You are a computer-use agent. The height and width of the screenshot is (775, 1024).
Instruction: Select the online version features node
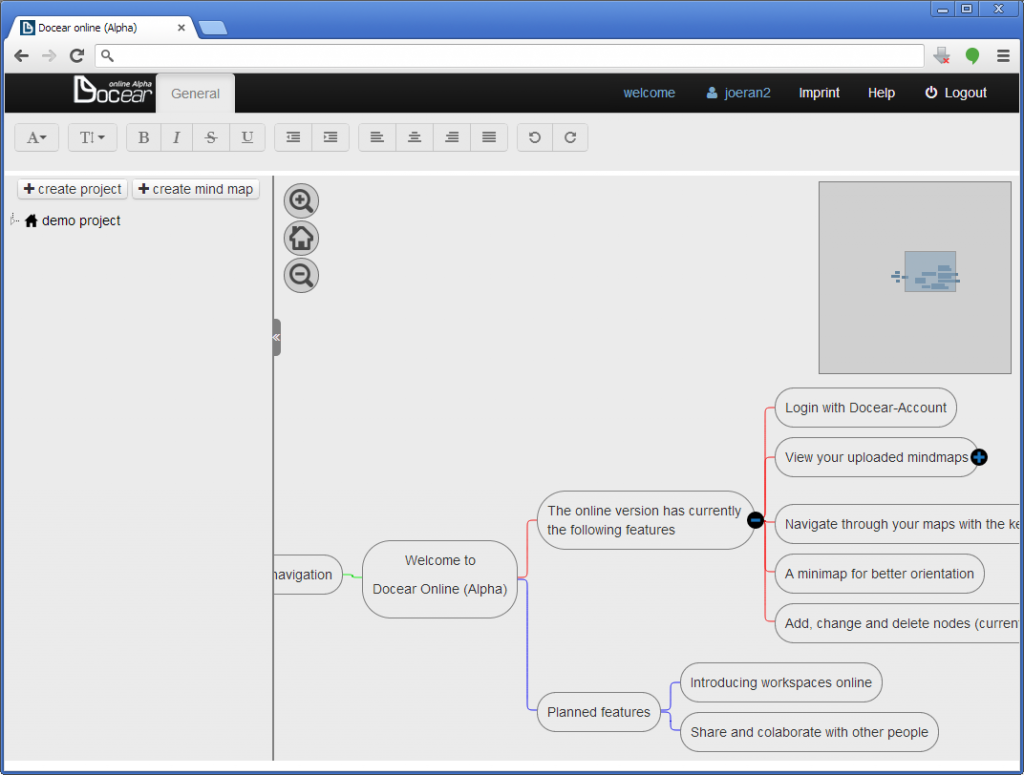coord(645,520)
